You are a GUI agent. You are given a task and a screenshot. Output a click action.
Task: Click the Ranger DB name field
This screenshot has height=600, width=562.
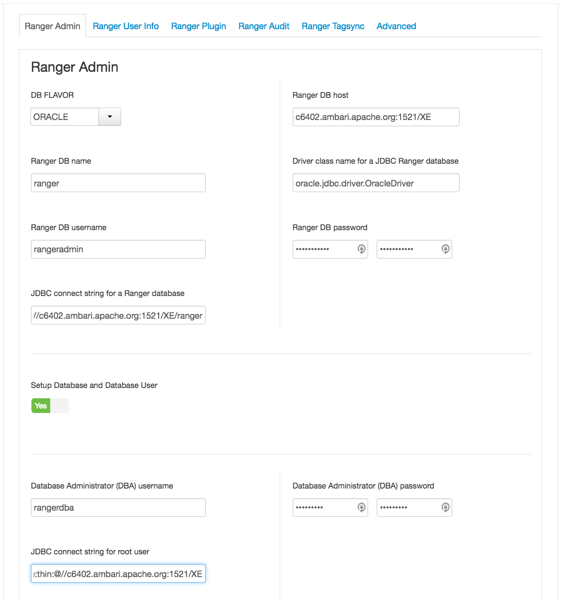tap(118, 183)
